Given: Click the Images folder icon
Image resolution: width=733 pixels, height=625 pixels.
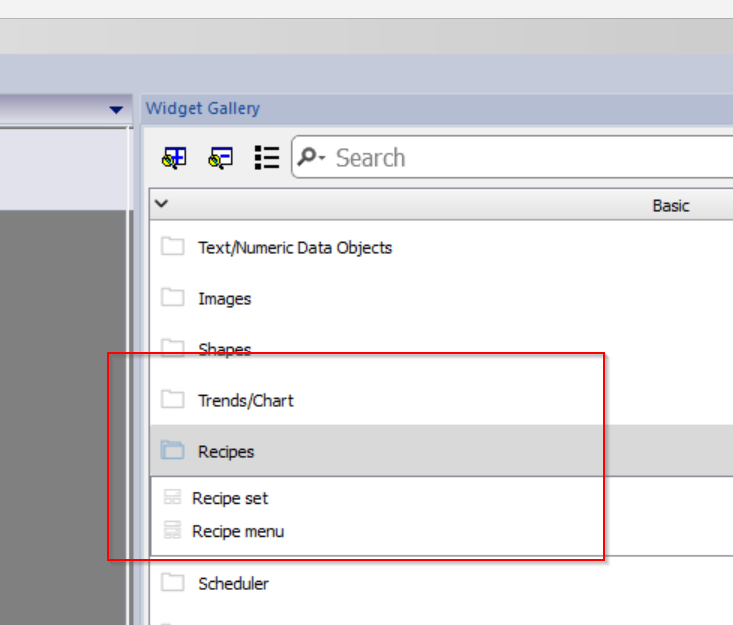Looking at the screenshot, I should [172, 297].
